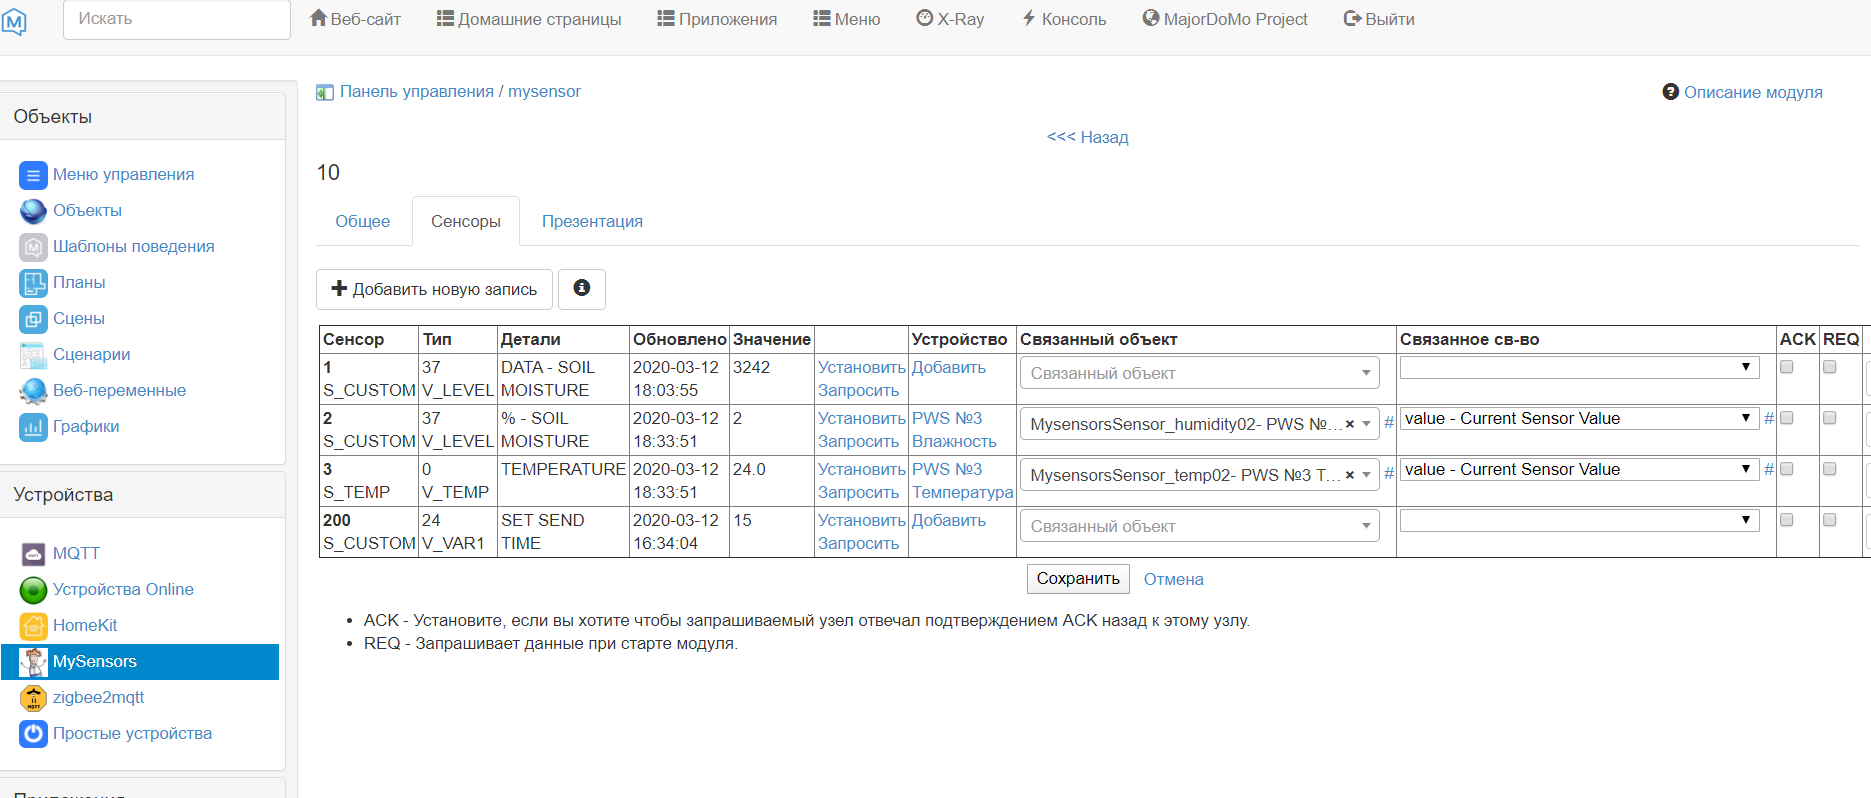Viewport: 1871px width, 798px height.
Task: Go back via <<< Назад link
Action: click(x=1088, y=137)
